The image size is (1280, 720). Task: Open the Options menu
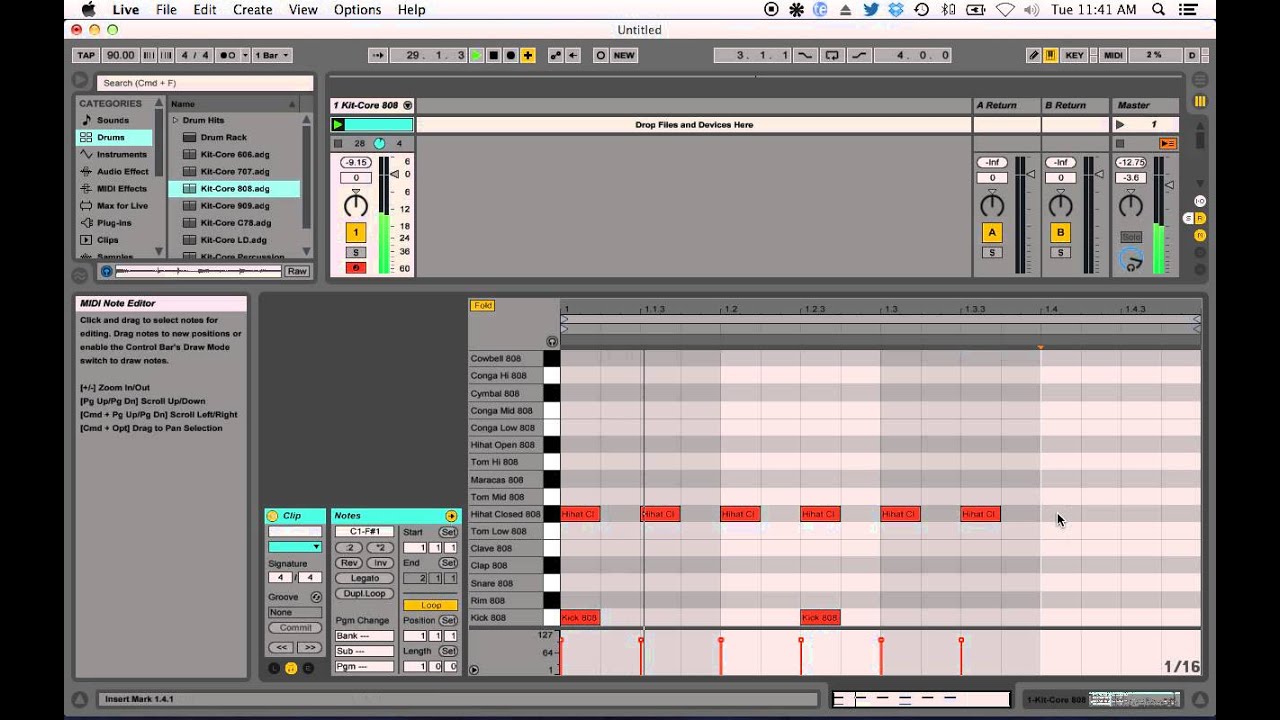pos(357,10)
